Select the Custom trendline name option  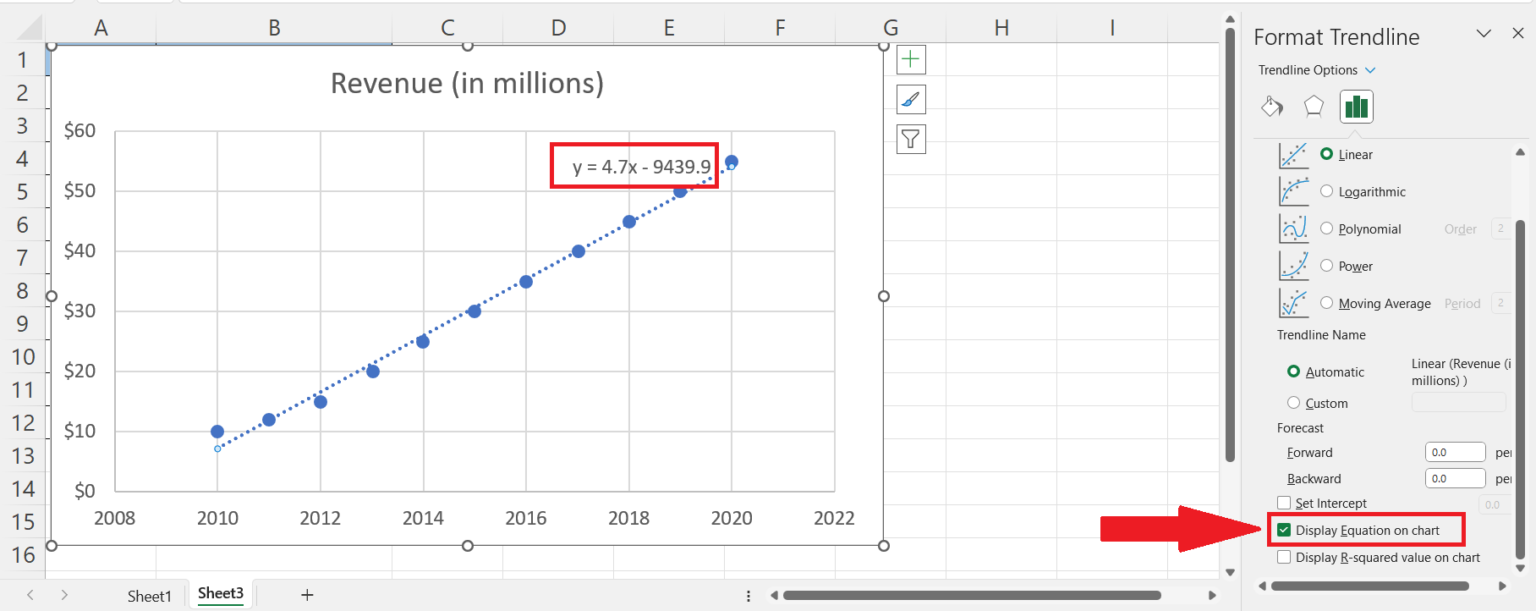tap(1295, 403)
